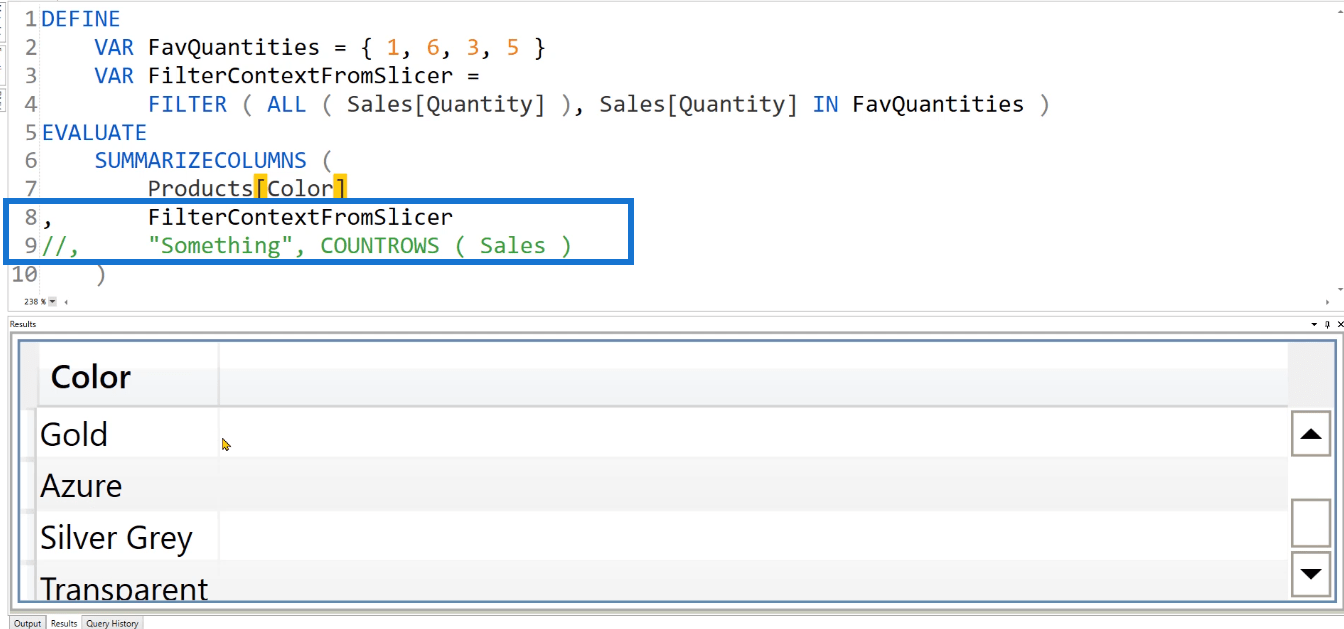Screen dimensions: 1344x629
Task: Switch to the Results tab
Action: point(64,623)
